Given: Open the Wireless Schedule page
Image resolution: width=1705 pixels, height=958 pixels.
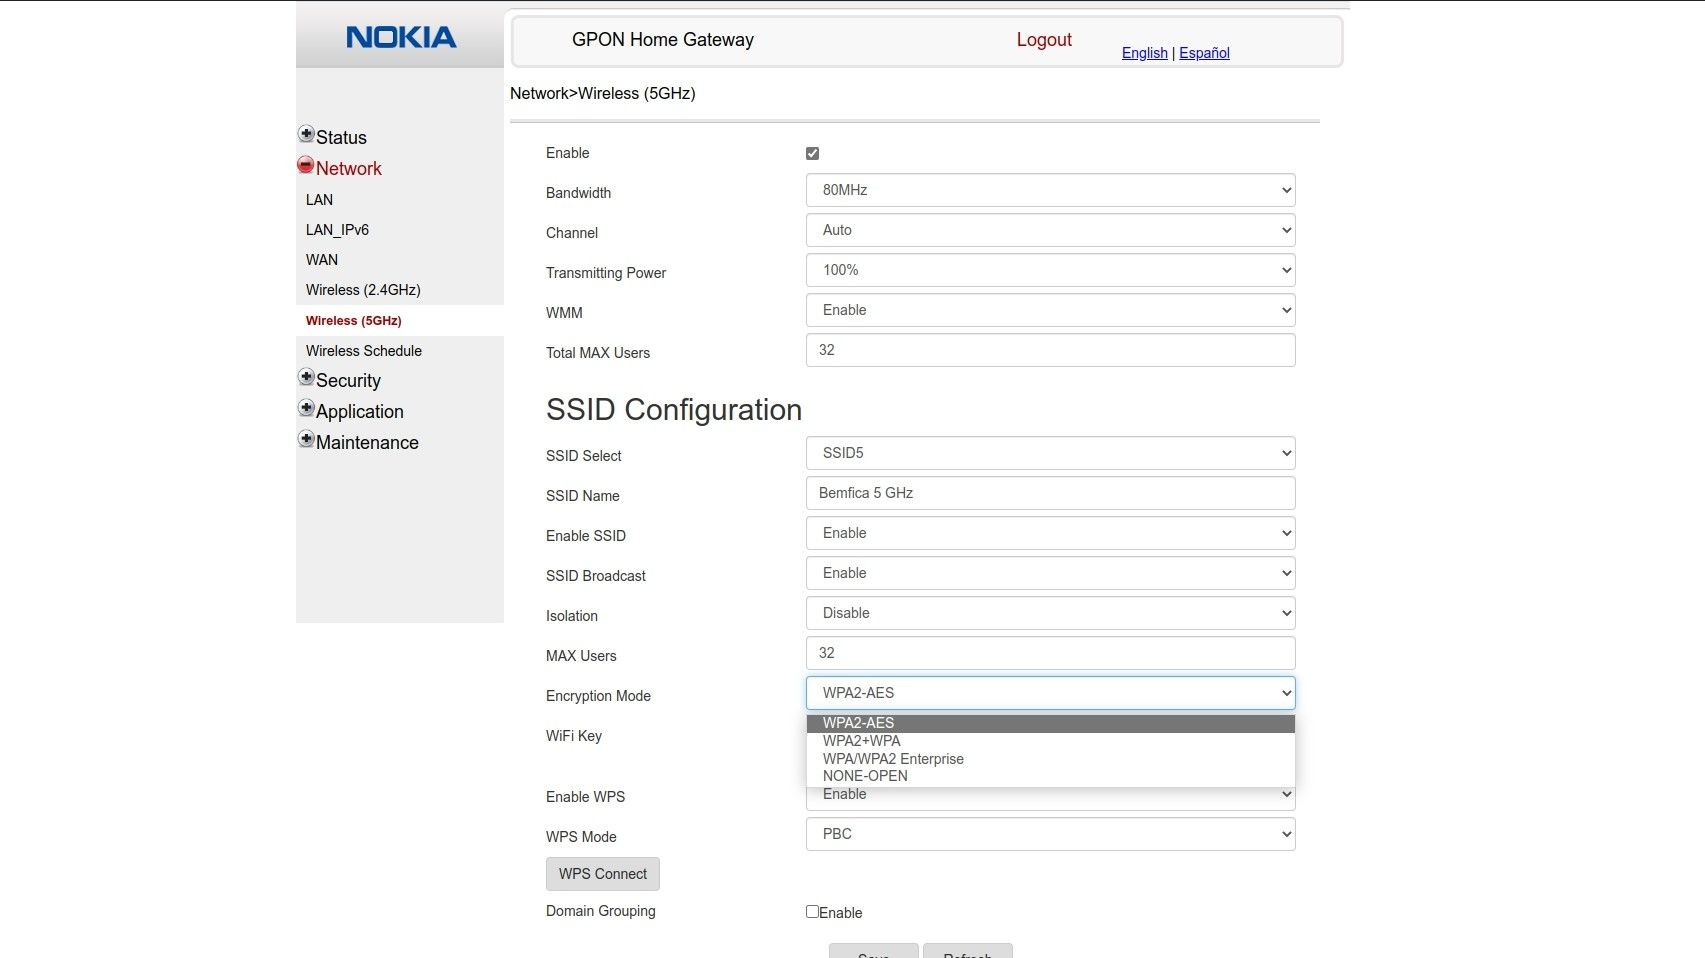Looking at the screenshot, I should [x=364, y=351].
